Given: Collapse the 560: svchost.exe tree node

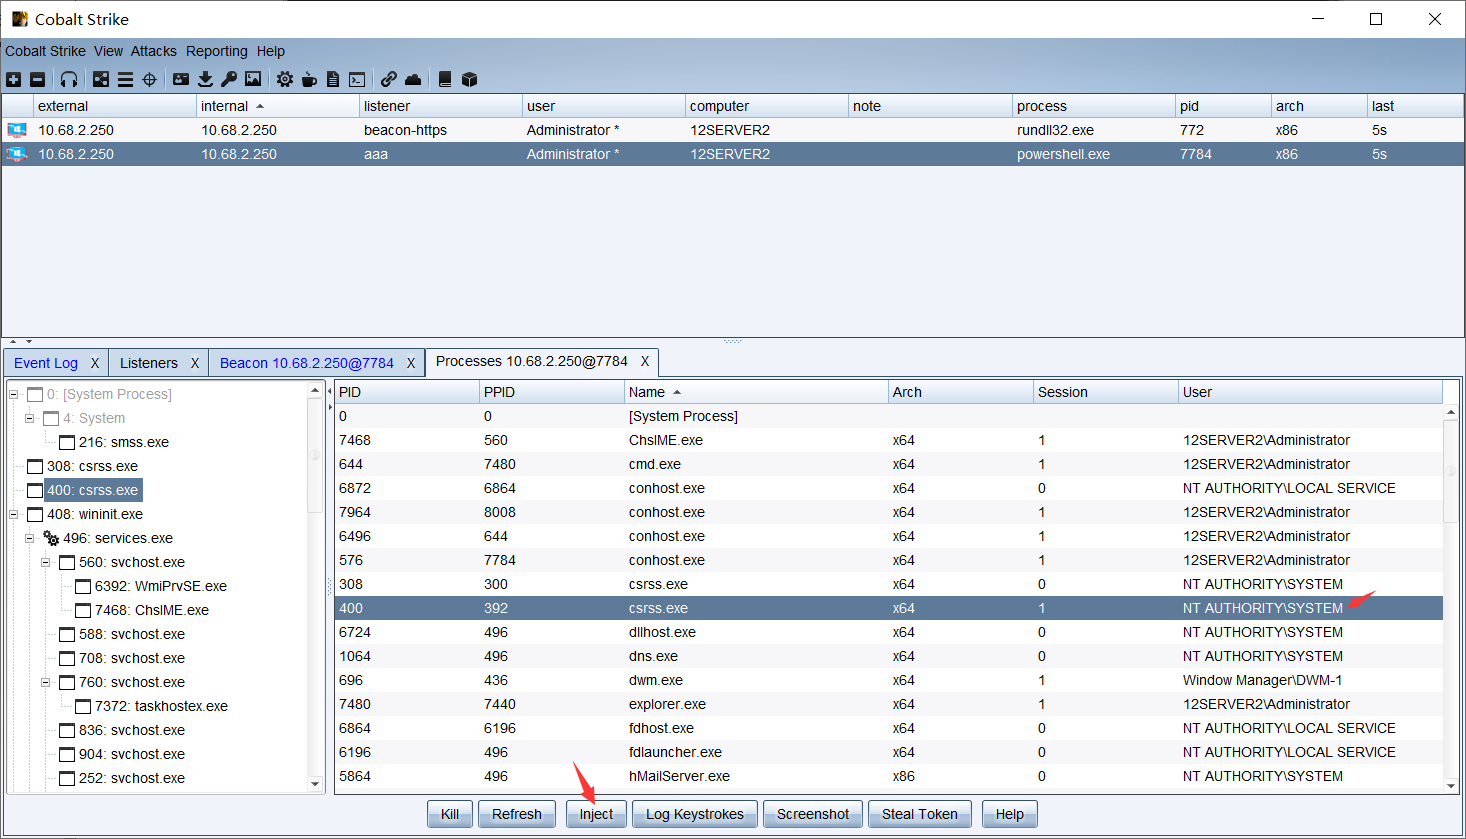Looking at the screenshot, I should point(46,562).
